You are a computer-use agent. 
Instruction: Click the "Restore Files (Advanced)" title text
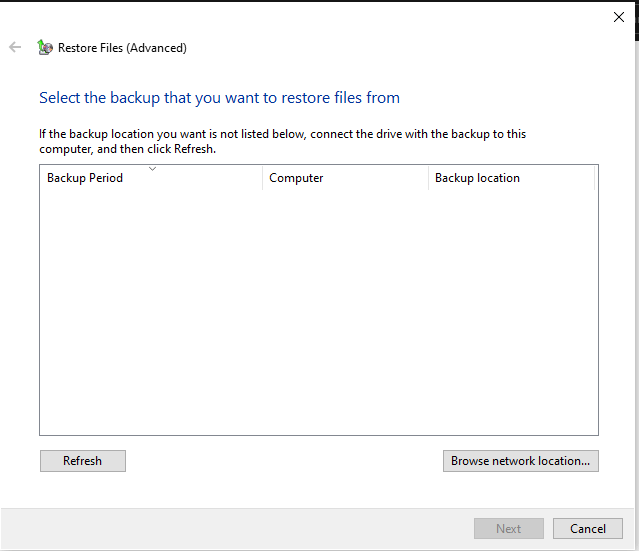coord(122,48)
